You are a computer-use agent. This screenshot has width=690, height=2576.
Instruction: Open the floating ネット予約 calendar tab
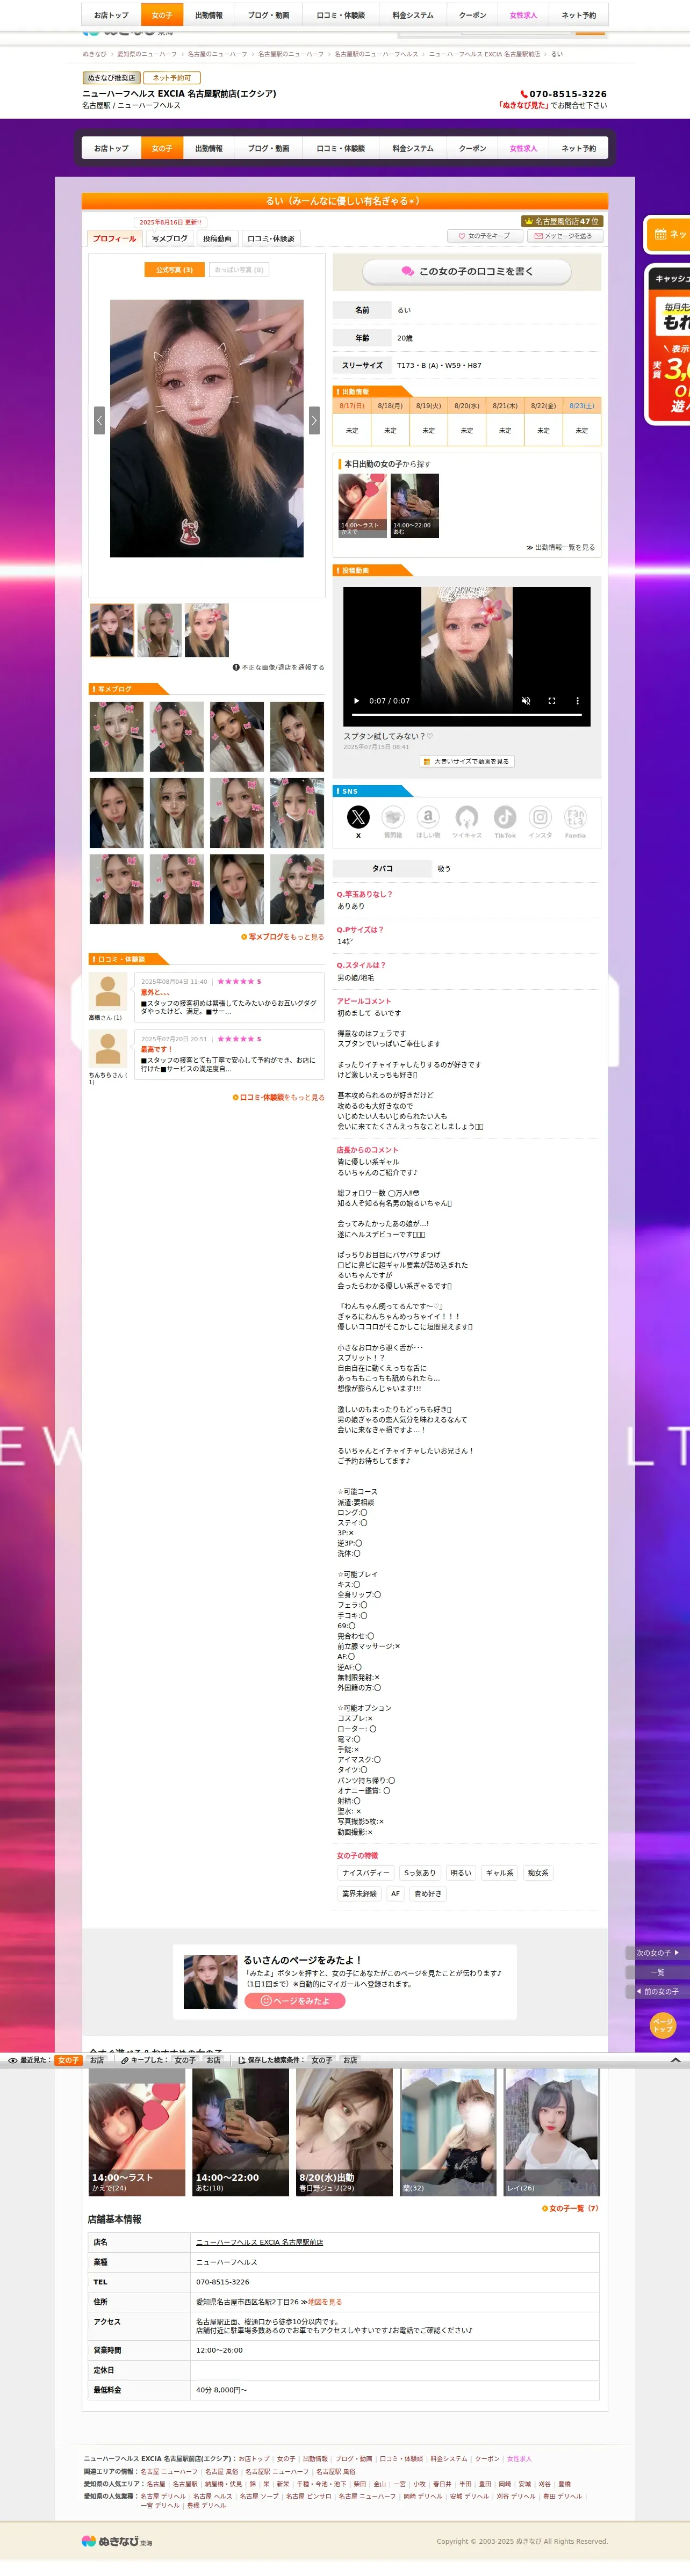[668, 234]
